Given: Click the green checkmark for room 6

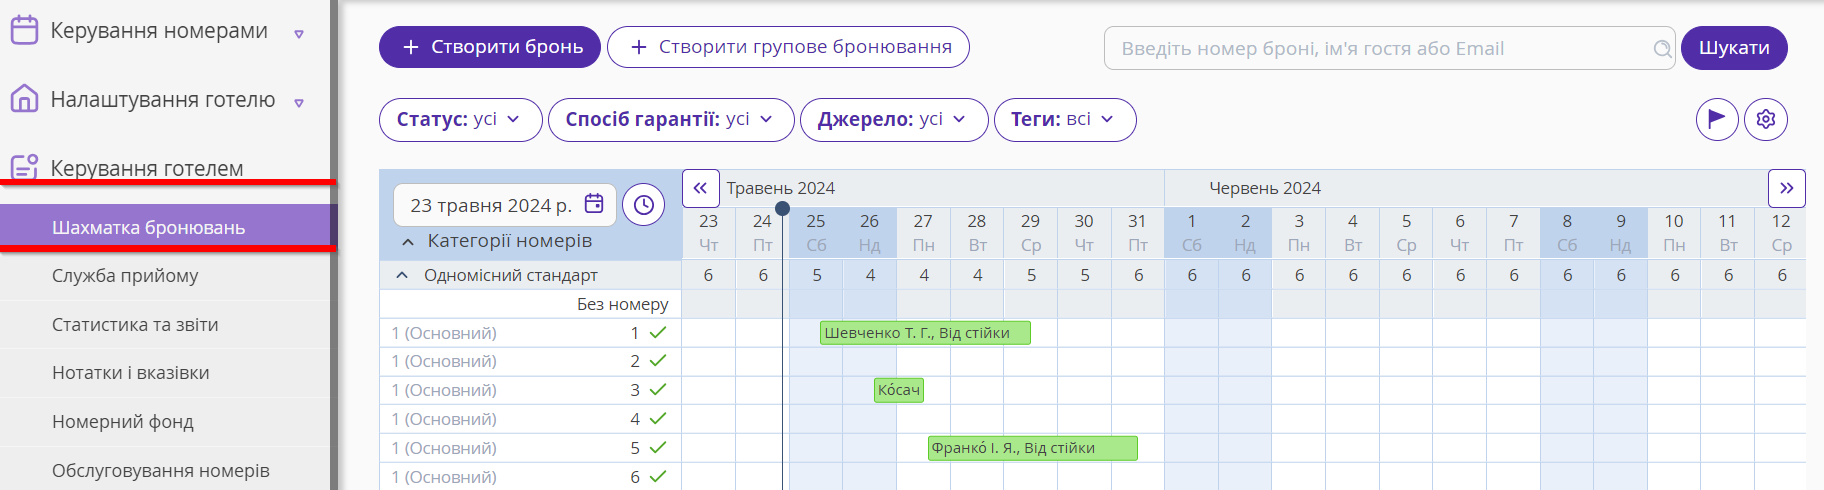Looking at the screenshot, I should [x=658, y=477].
